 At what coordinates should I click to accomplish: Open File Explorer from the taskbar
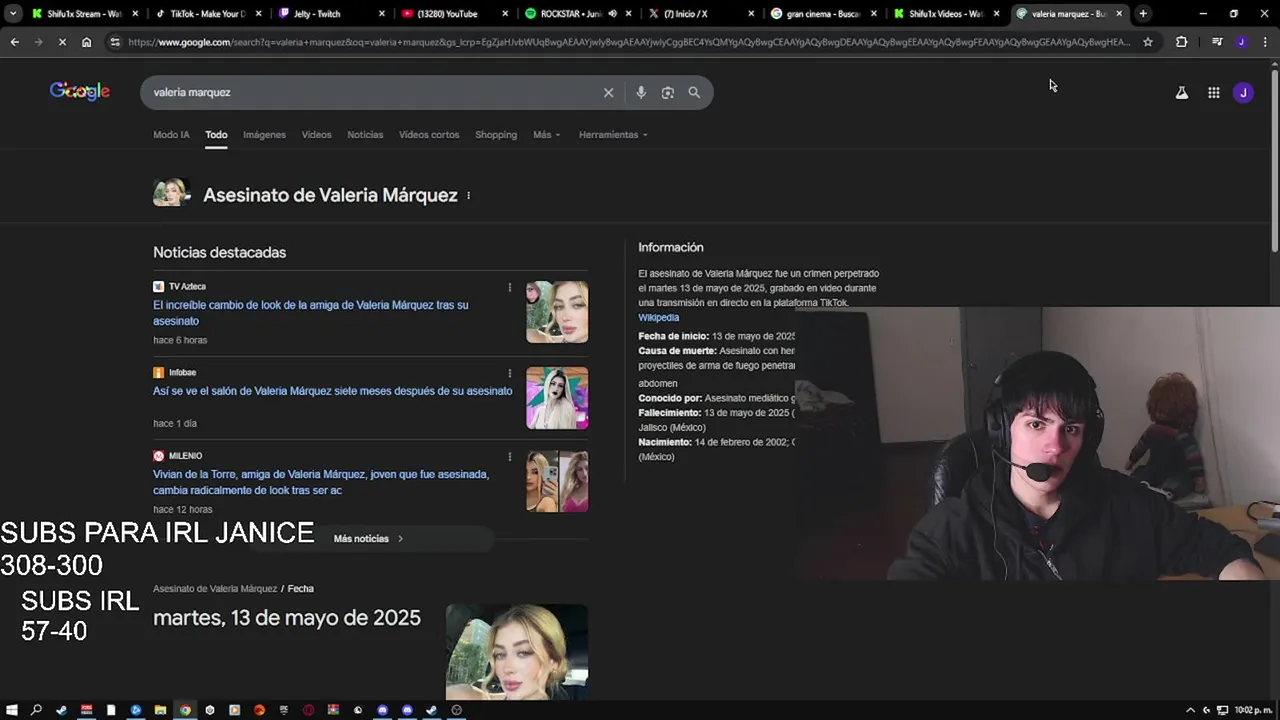tap(160, 710)
